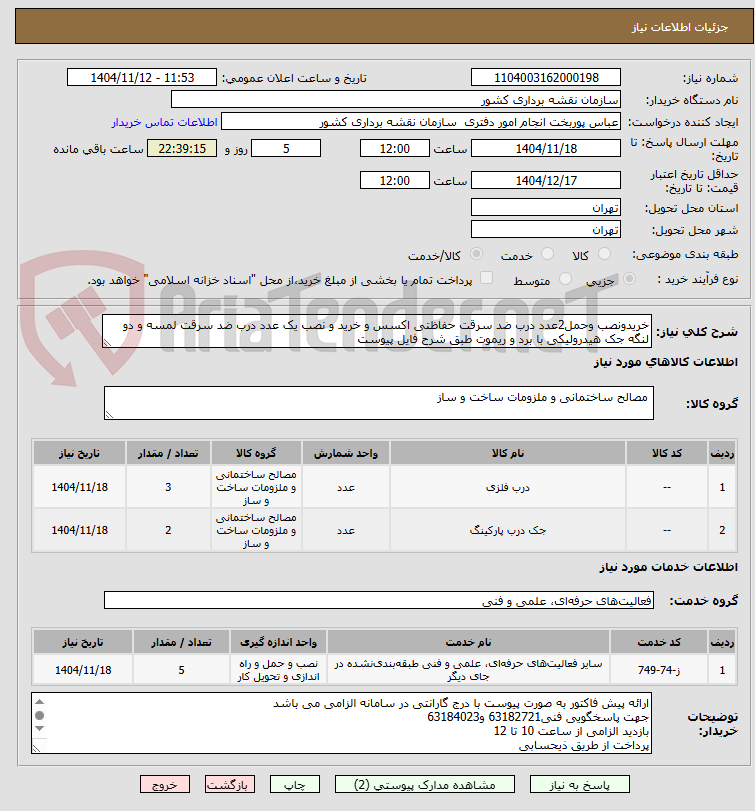This screenshot has width=755, height=811.
Task: Click the شرح کلی نیاز description text area
Action: click(376, 332)
